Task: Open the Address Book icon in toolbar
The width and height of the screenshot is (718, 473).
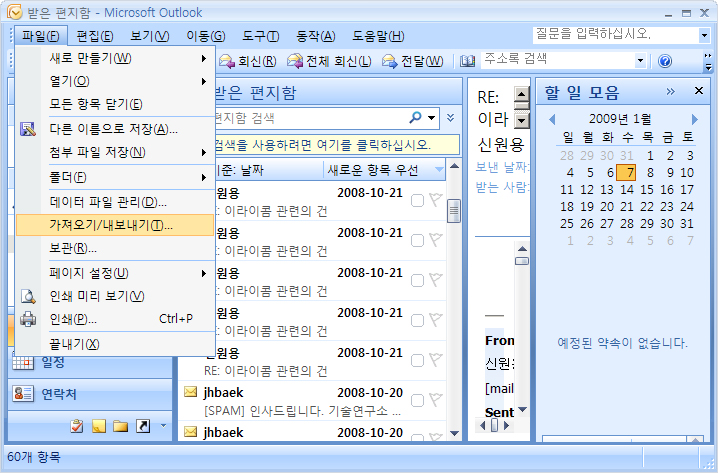Action: [467, 61]
